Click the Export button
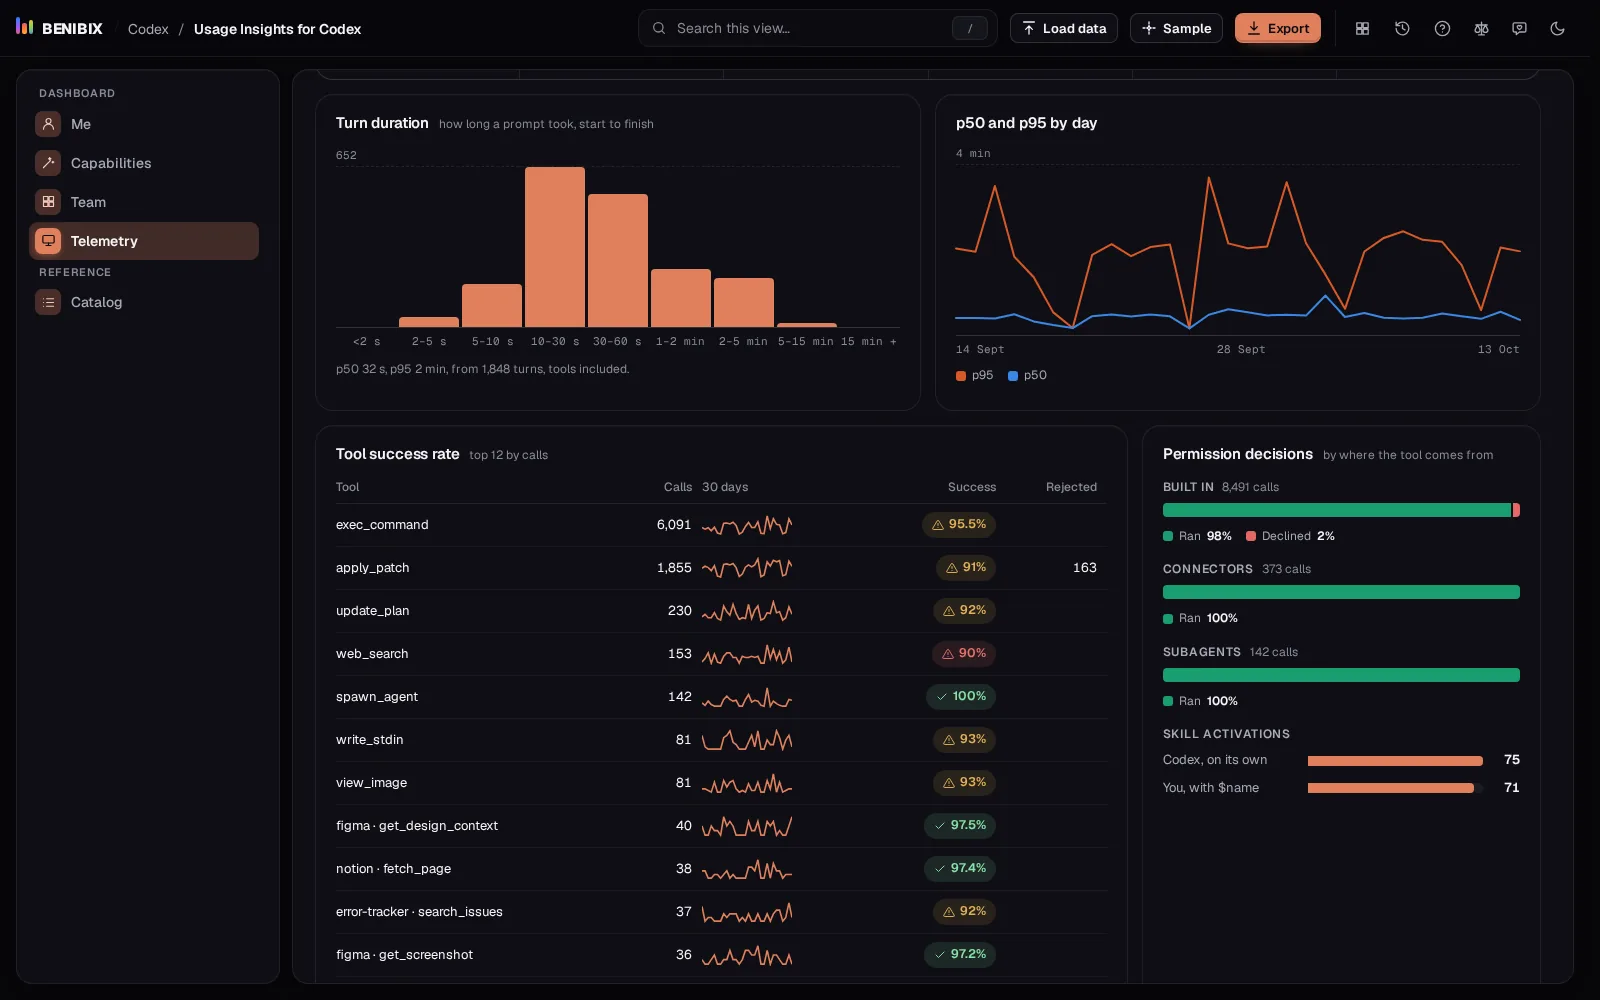The image size is (1600, 1000). (1278, 28)
